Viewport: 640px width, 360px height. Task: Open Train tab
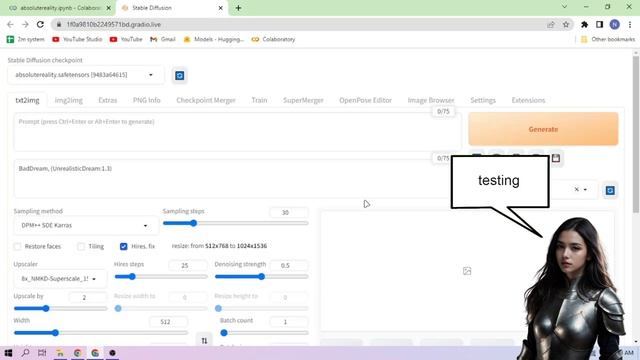(259, 100)
